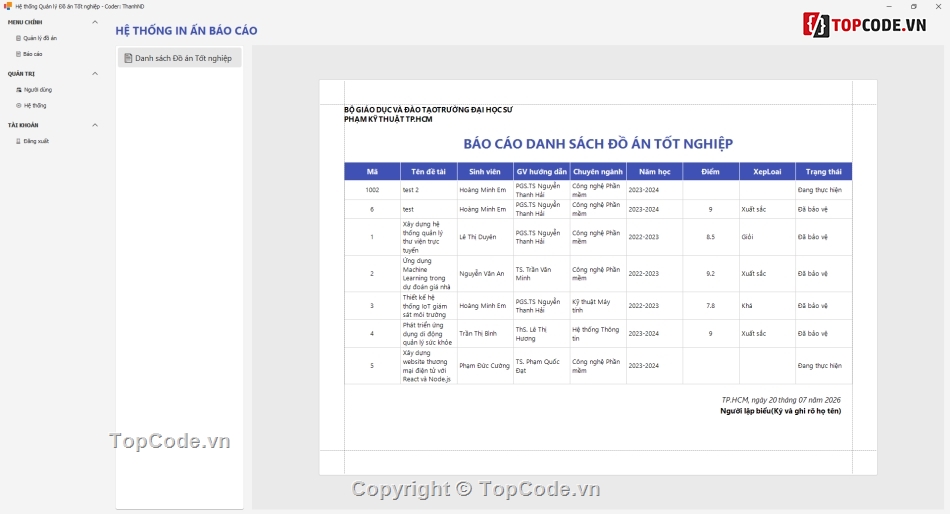
Task: Collapse the MENU CHÍNH section chevron
Action: coord(95,22)
